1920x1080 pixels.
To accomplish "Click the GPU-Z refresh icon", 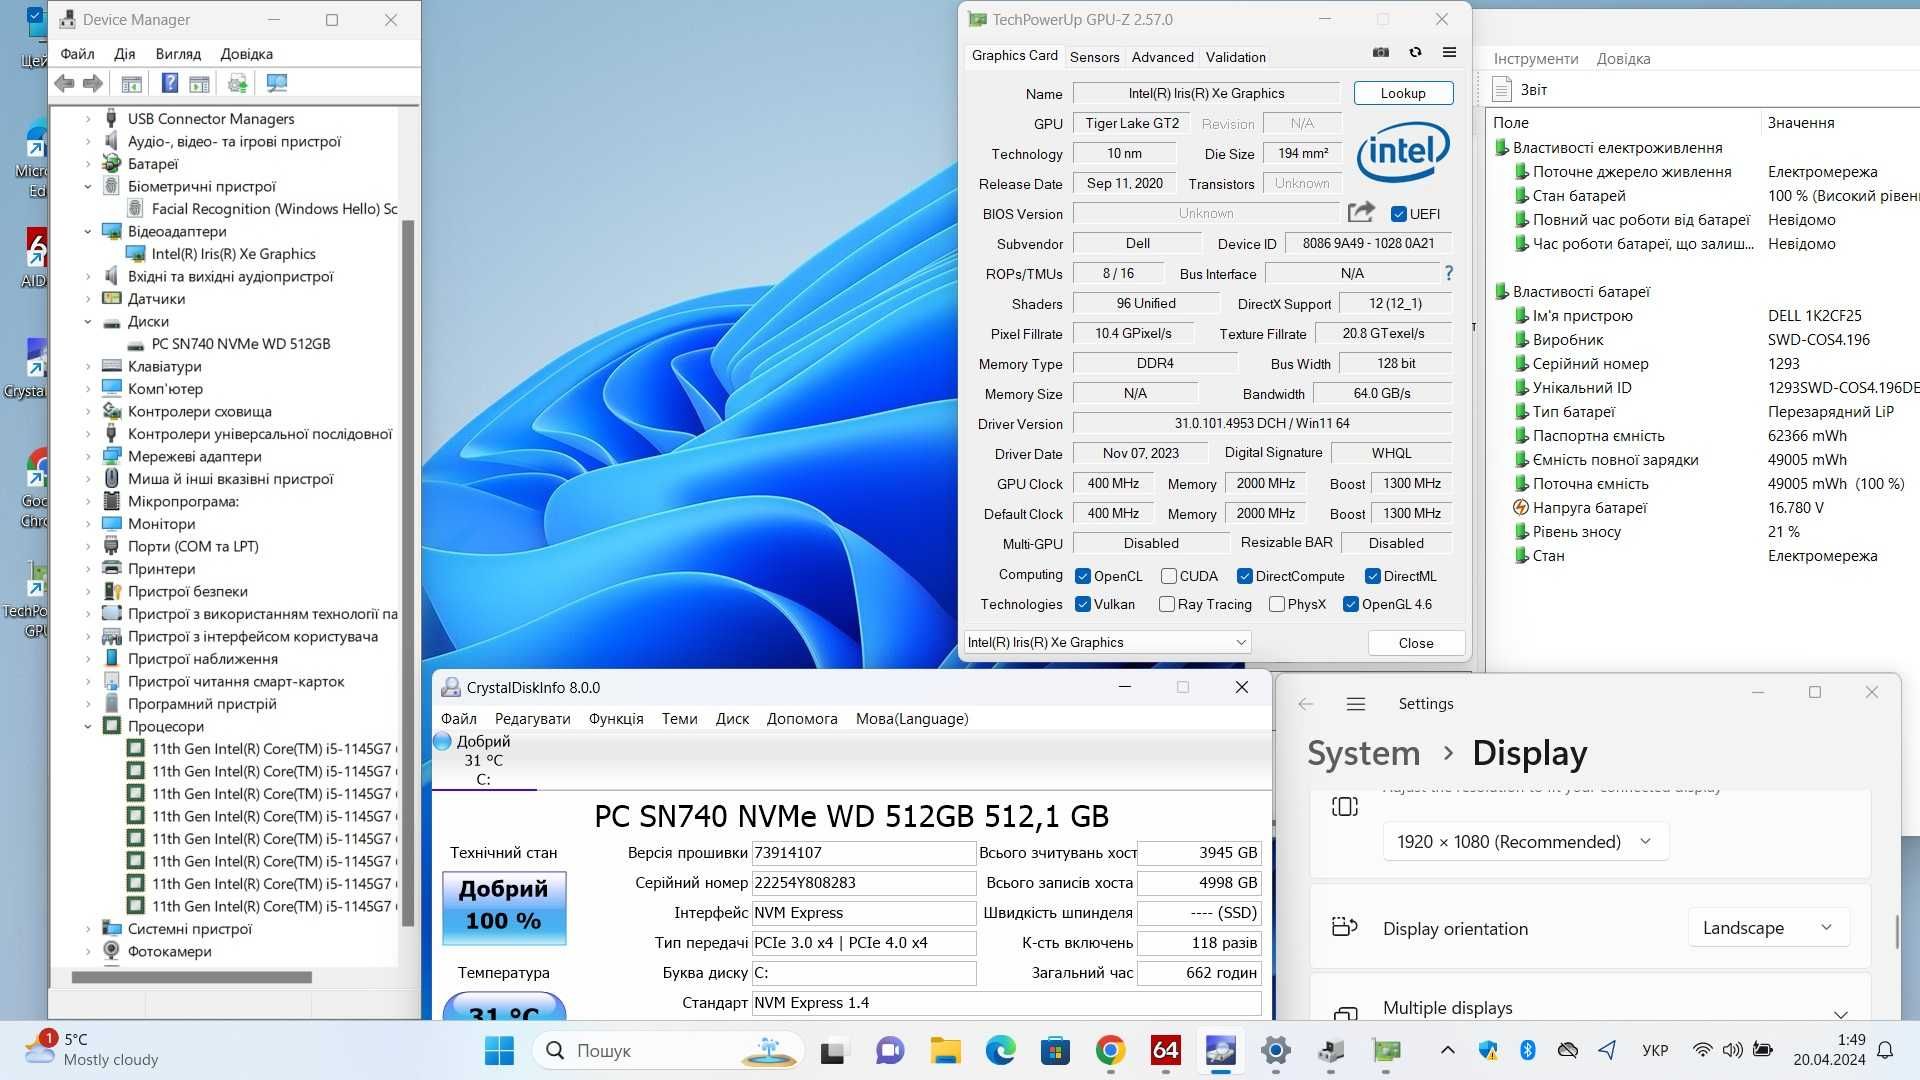I will (x=1415, y=53).
